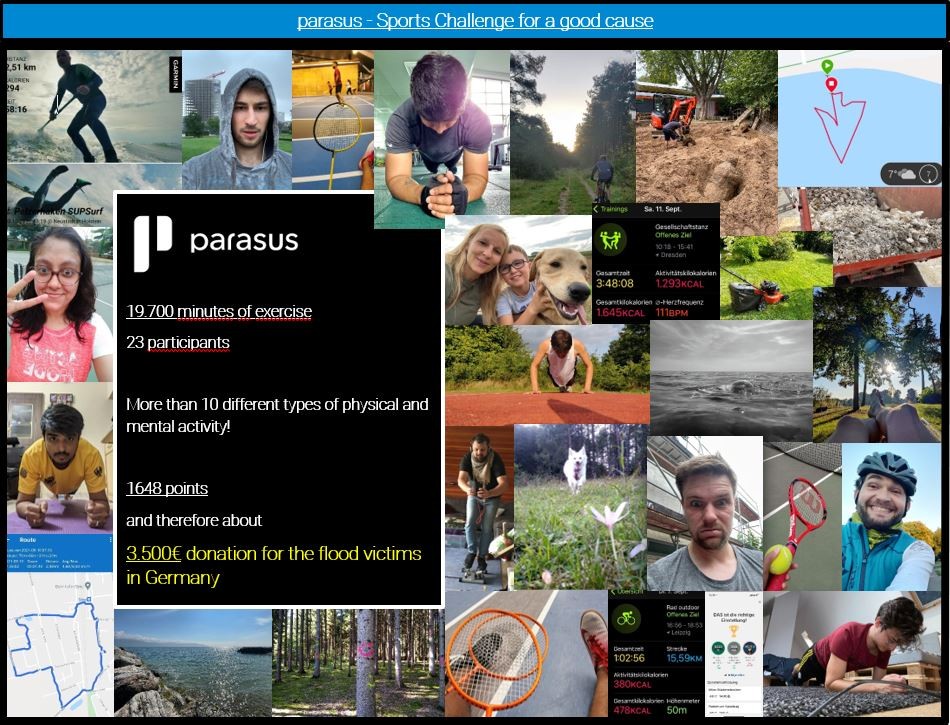The image size is (950, 725).
Task: Click the GARMIN badge on the paddle photo
Action: click(176, 75)
